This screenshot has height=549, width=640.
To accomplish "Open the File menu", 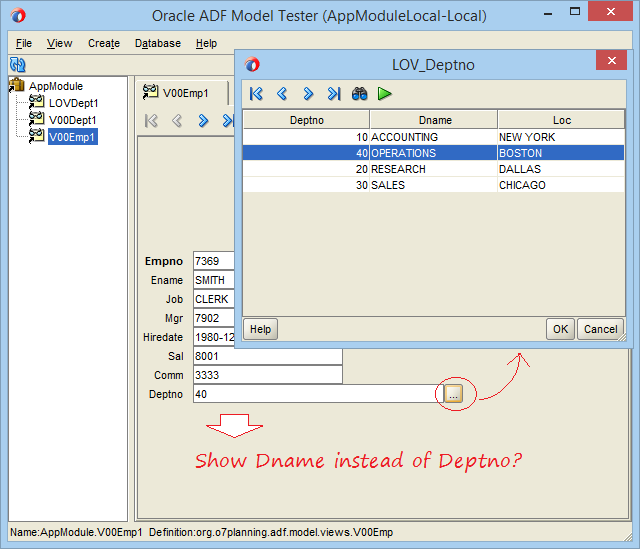I will pos(24,43).
